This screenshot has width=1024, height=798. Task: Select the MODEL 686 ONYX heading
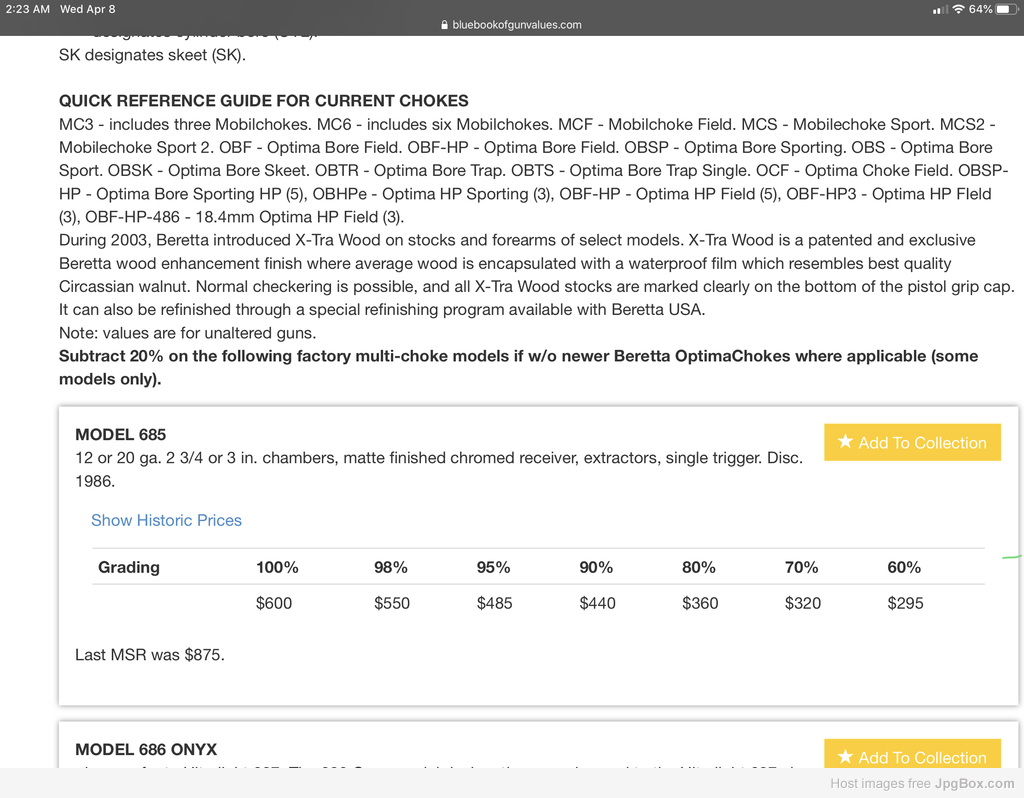[146, 749]
